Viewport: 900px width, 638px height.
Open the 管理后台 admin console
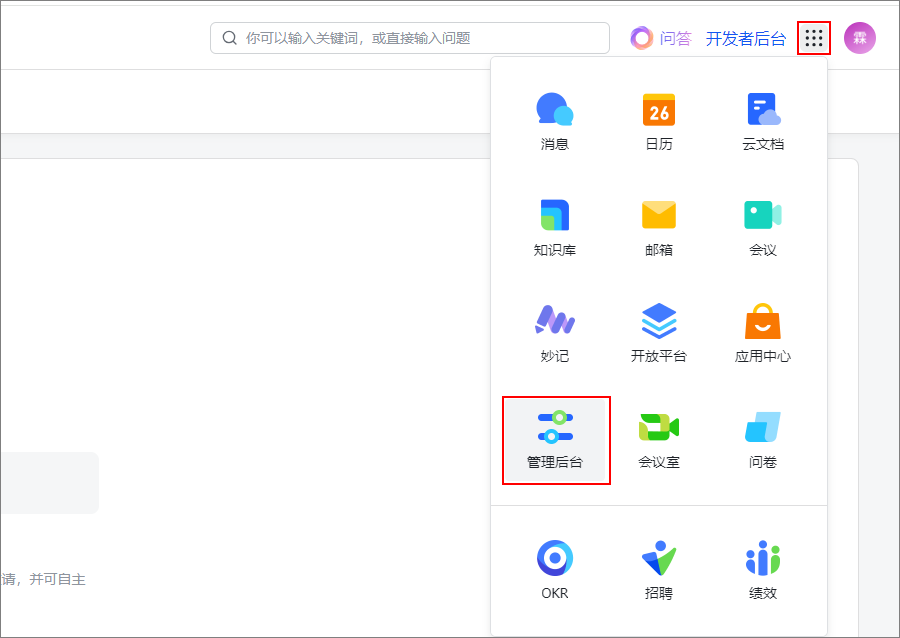point(556,440)
